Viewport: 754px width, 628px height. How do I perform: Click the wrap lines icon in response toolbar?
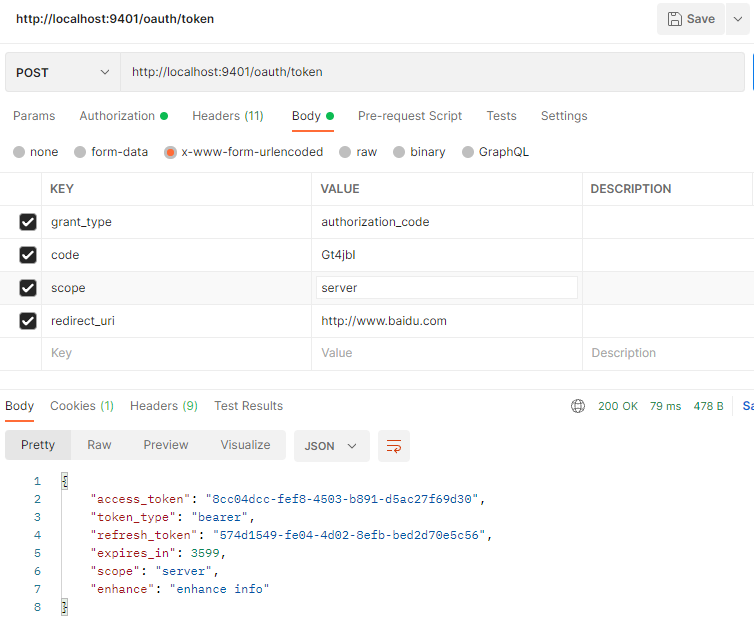point(394,446)
